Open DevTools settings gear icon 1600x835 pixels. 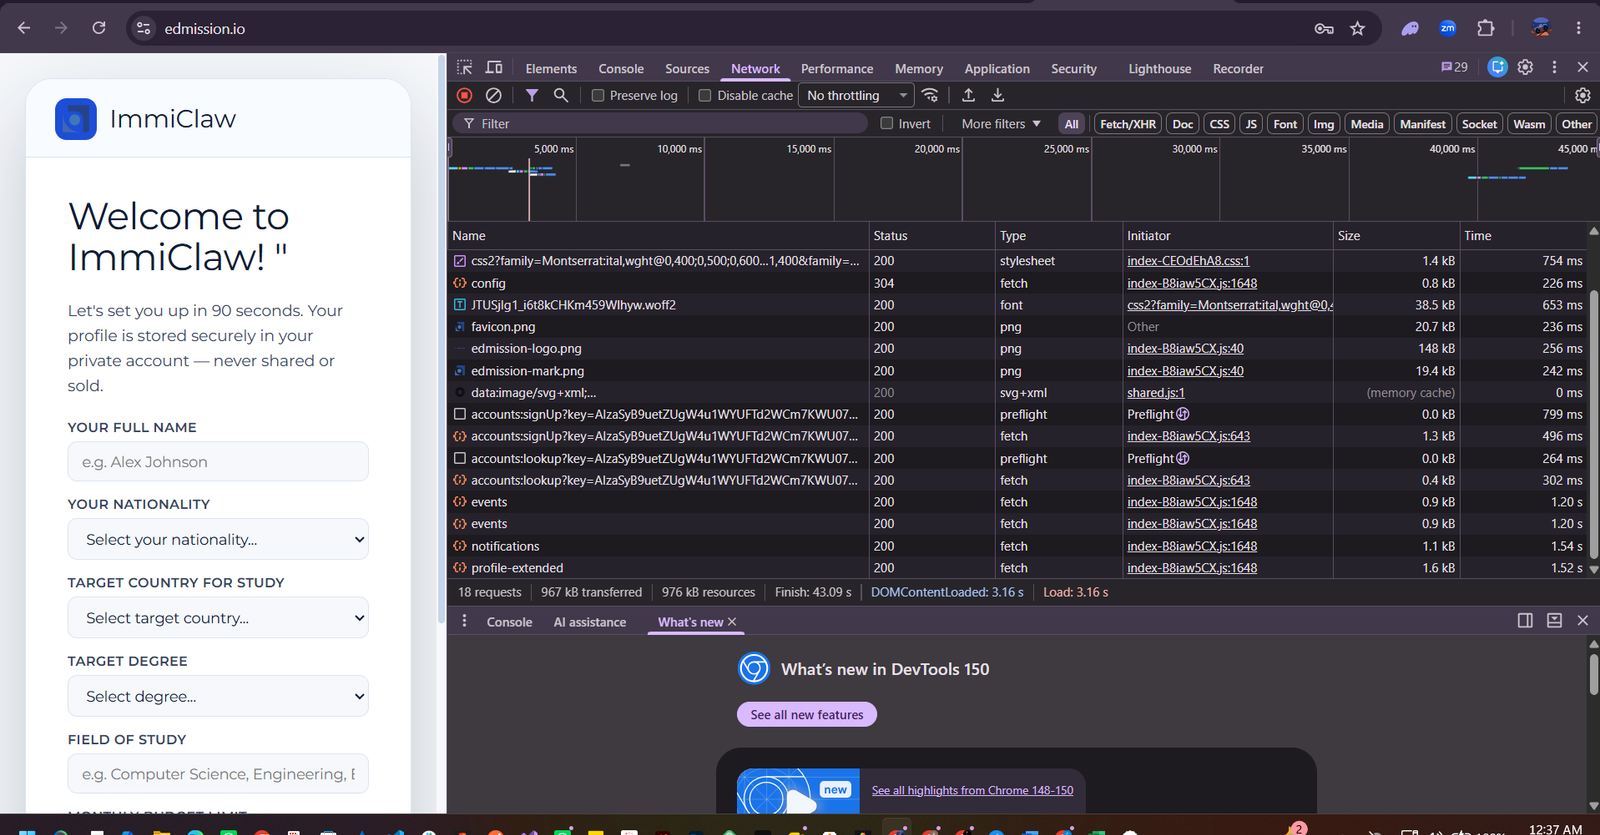[1525, 67]
